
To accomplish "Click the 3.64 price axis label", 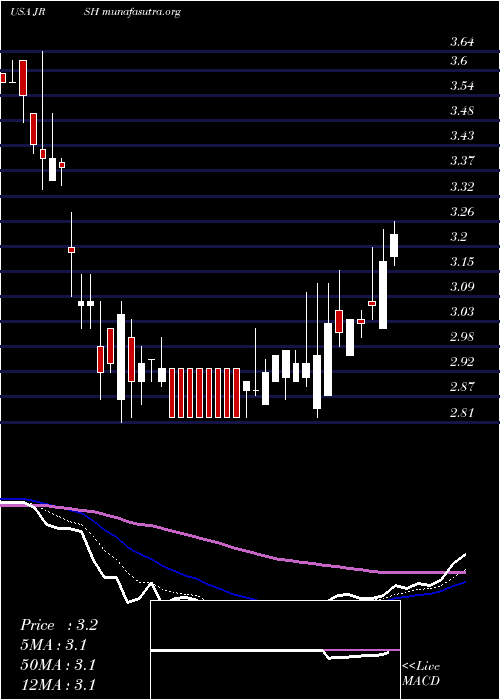I will click(x=462, y=42).
